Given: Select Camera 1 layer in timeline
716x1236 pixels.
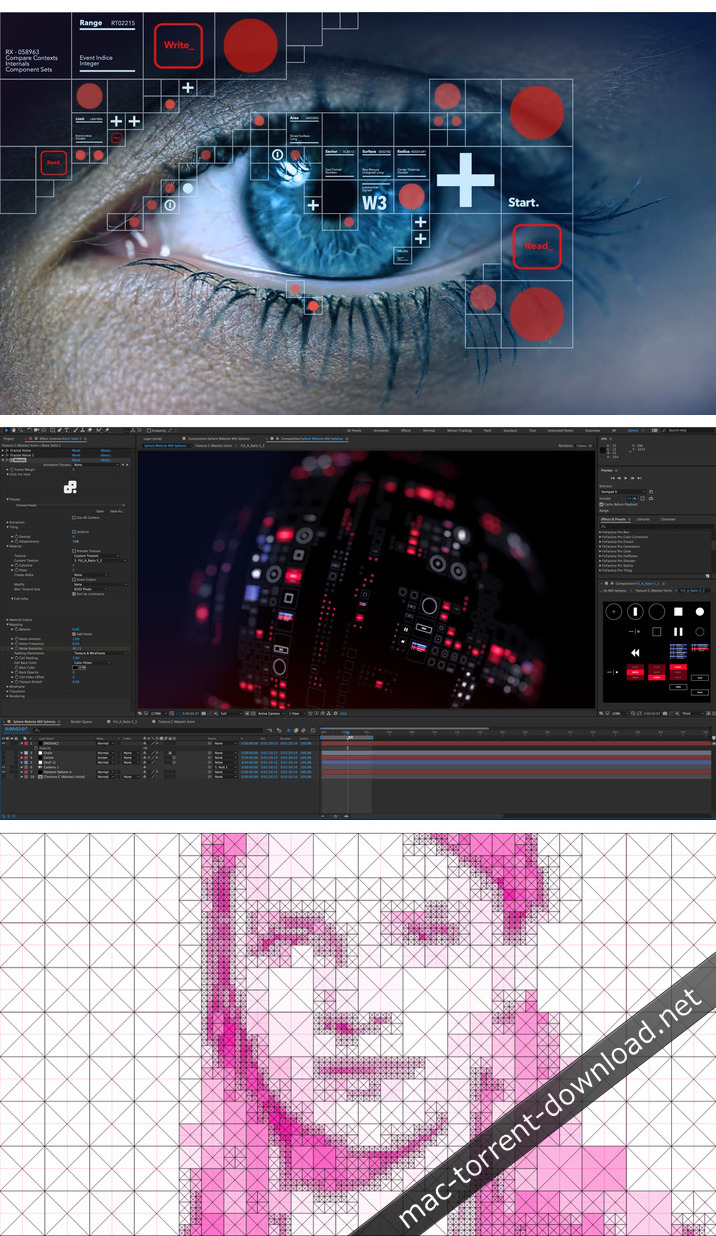Looking at the screenshot, I should point(50,767).
